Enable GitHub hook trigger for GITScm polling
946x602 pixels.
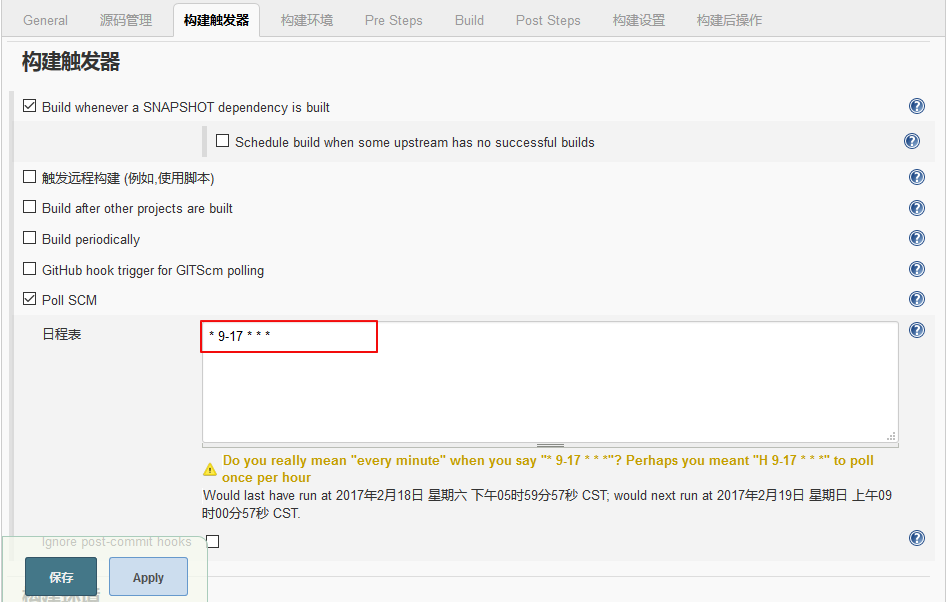[29, 268]
